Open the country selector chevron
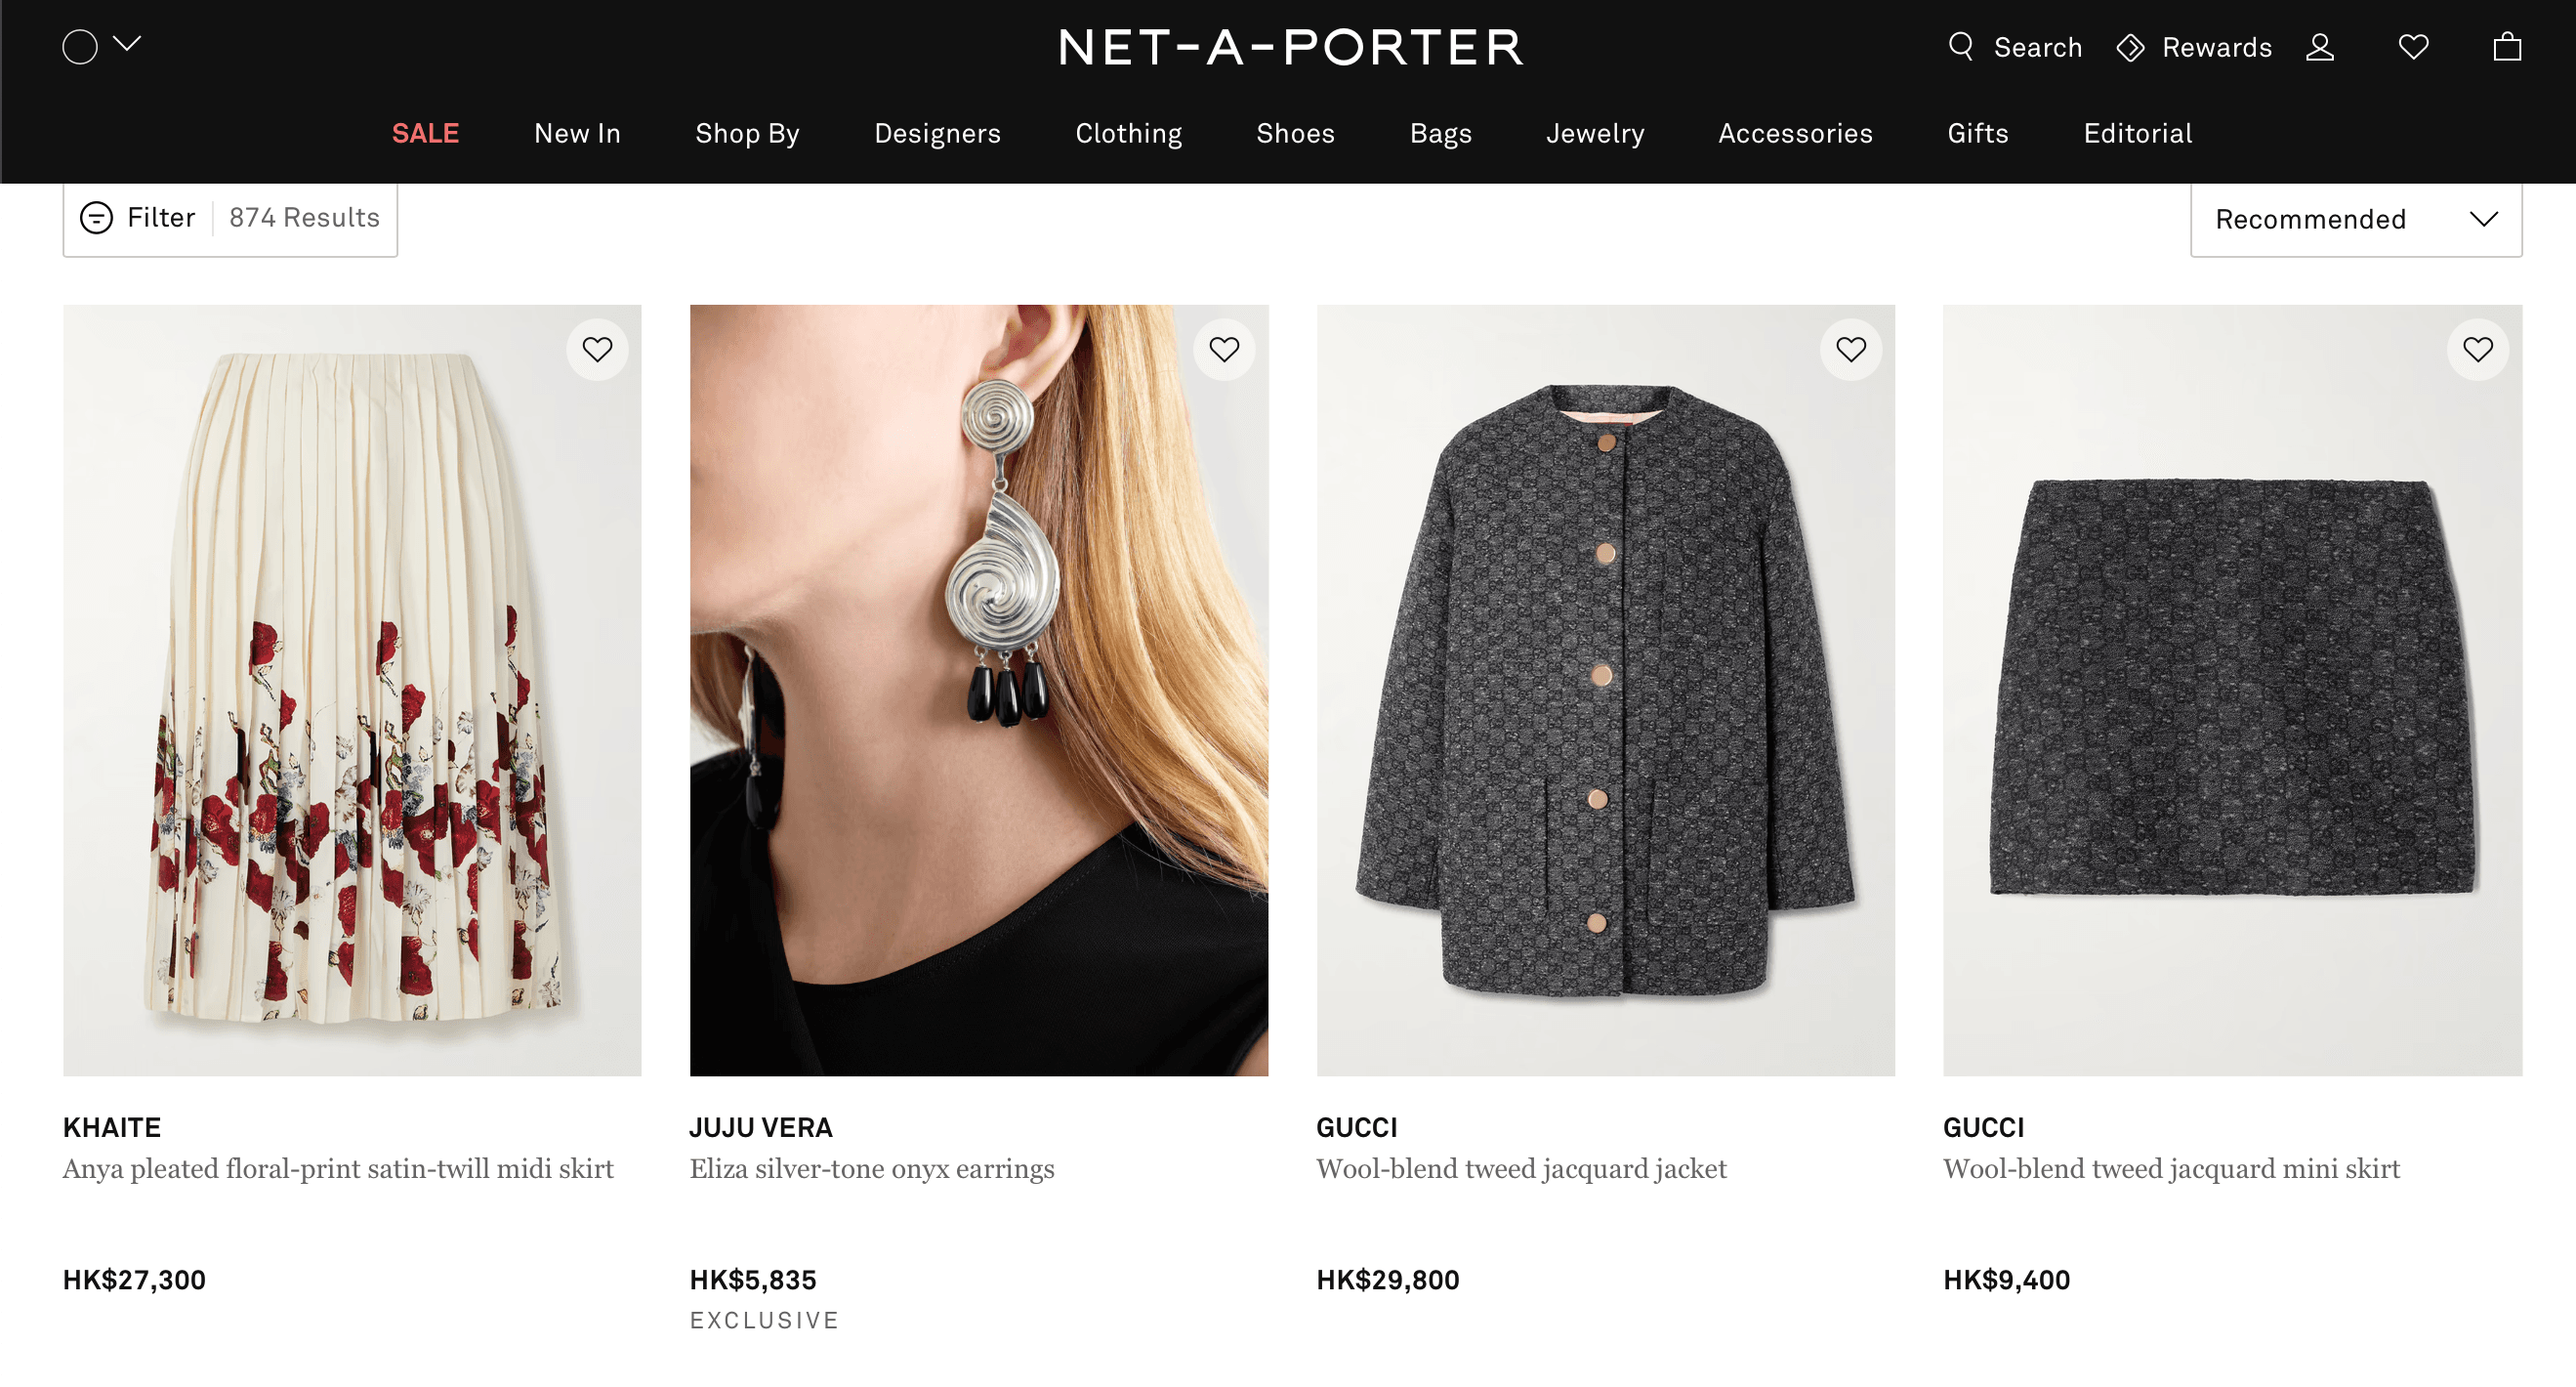 [127, 44]
